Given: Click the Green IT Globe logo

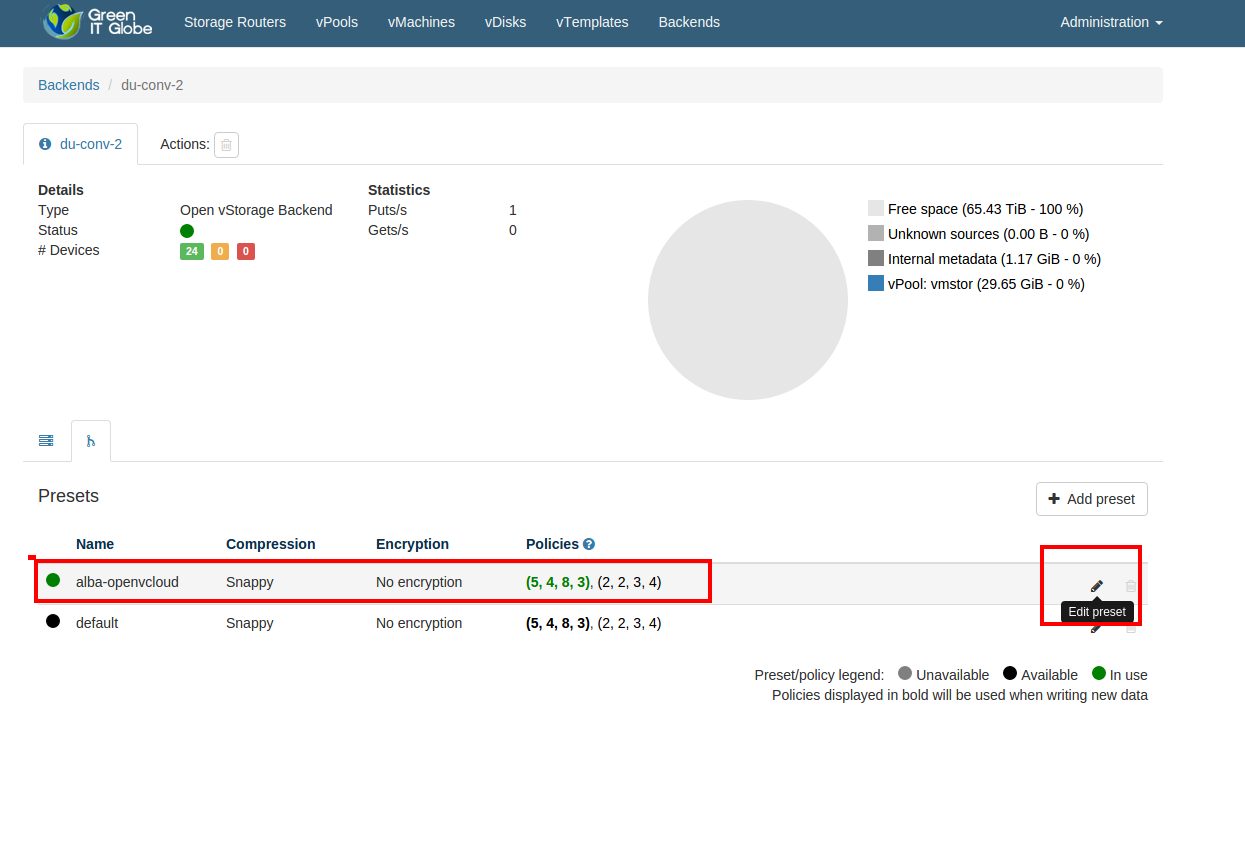Looking at the screenshot, I should tap(97, 22).
